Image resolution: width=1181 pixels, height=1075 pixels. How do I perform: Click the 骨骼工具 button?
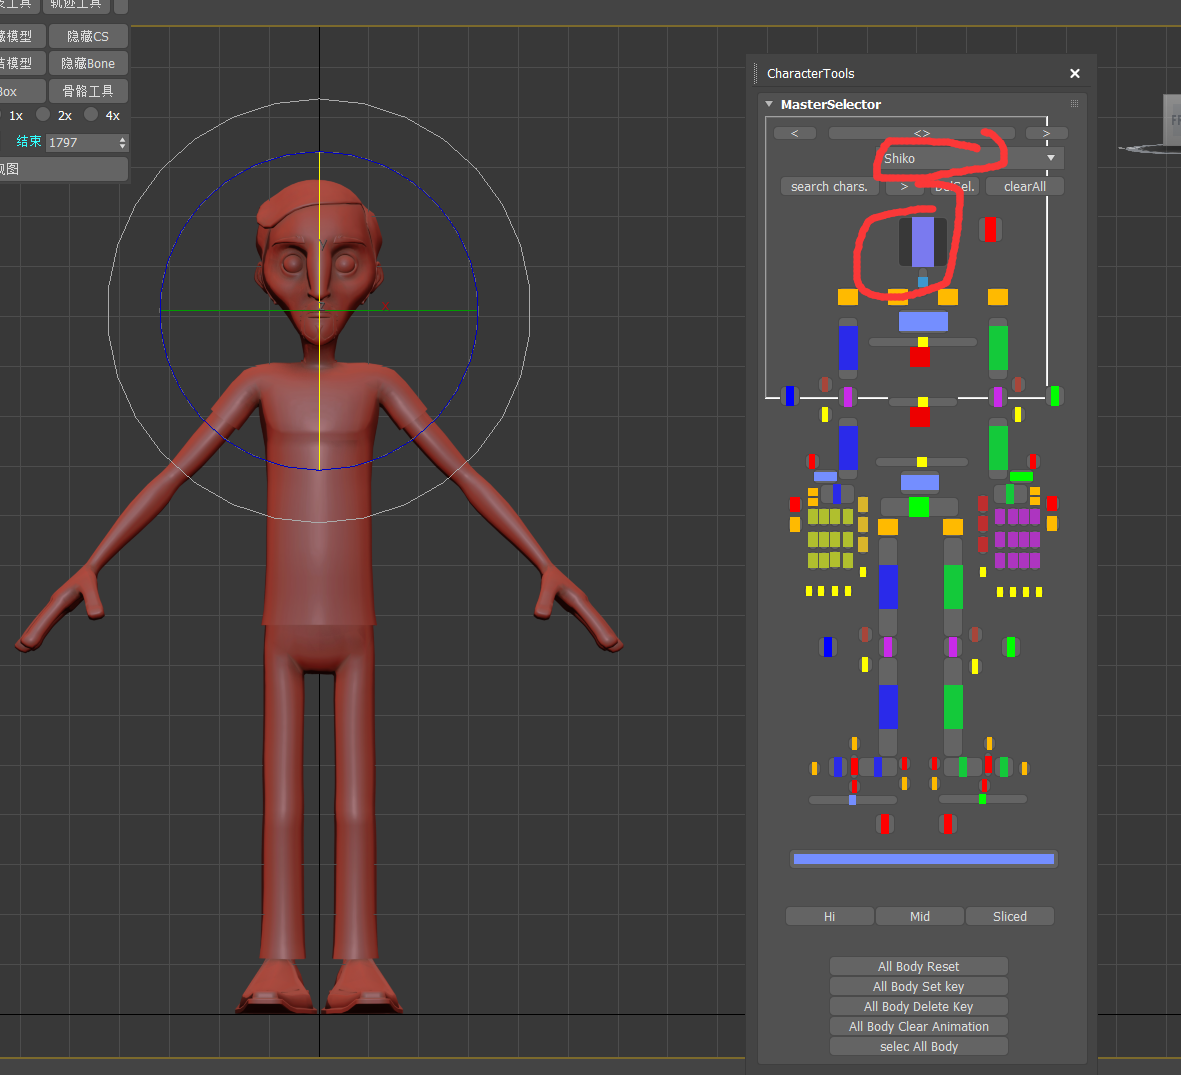point(88,91)
